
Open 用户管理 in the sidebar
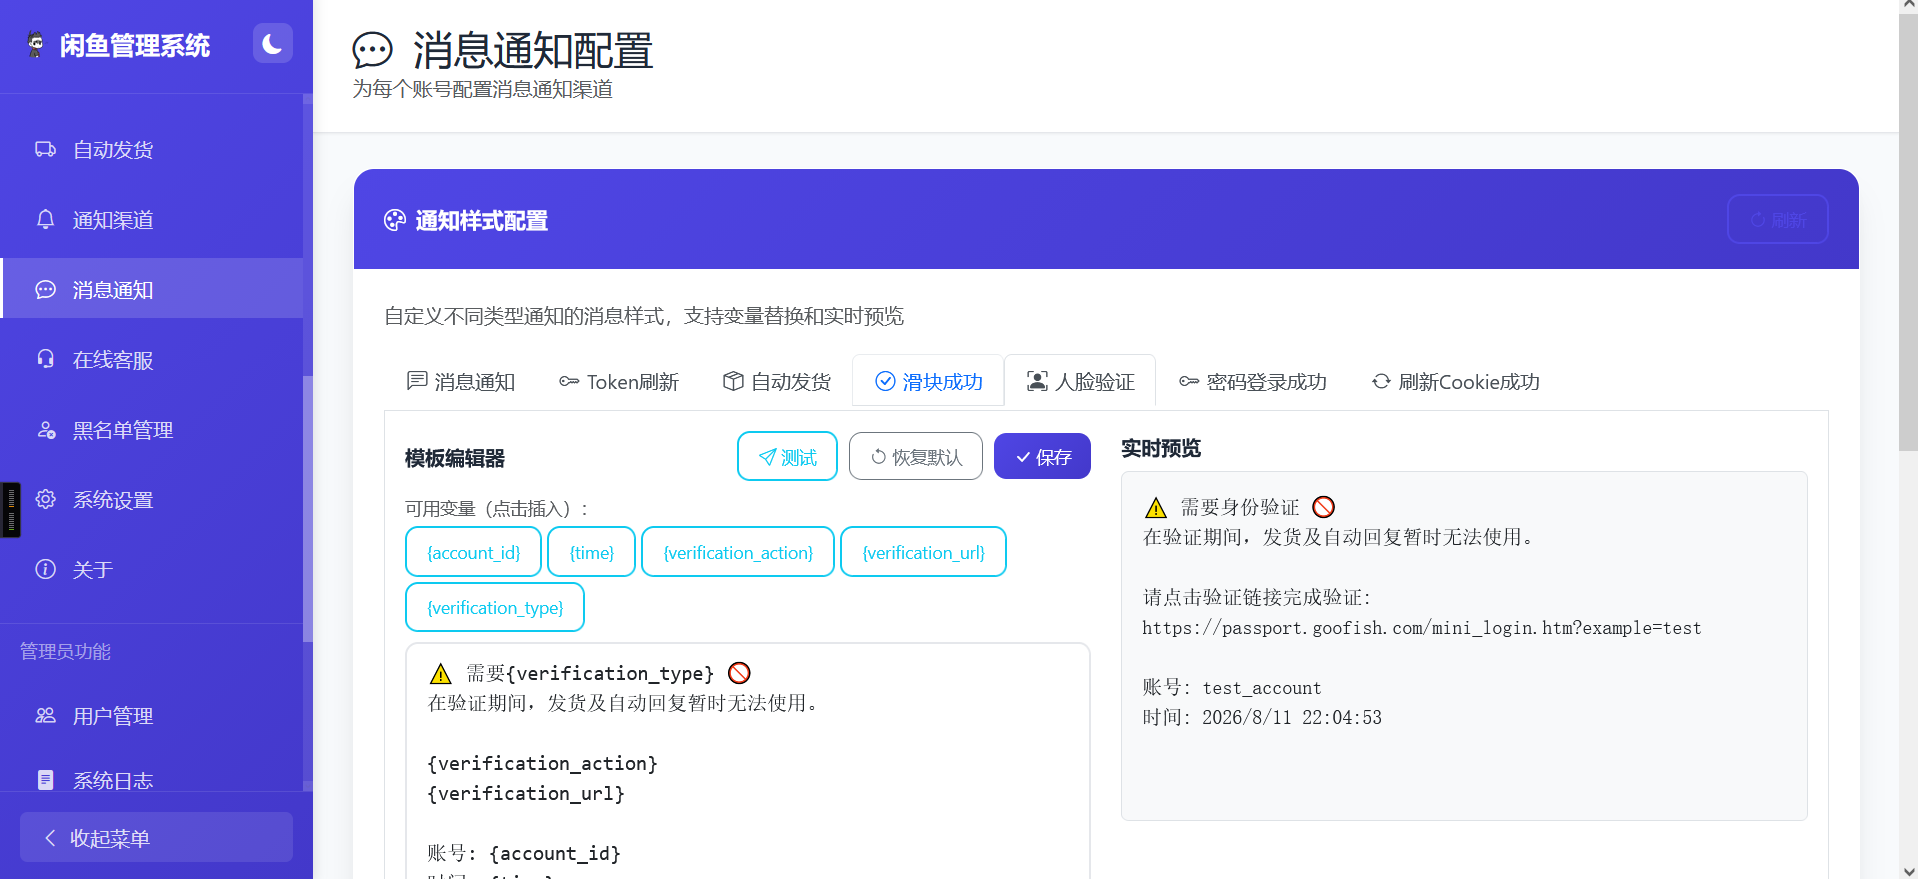152,715
